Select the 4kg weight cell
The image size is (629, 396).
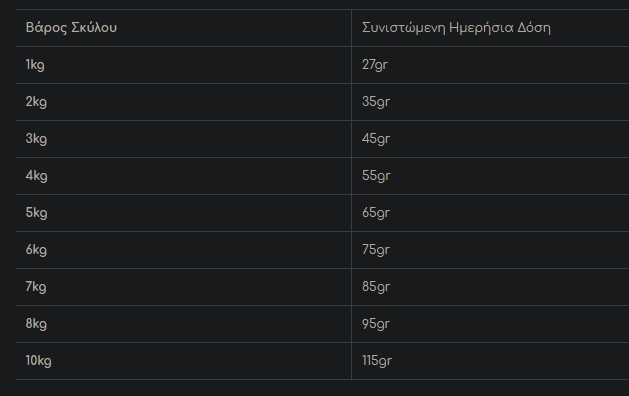coord(183,176)
